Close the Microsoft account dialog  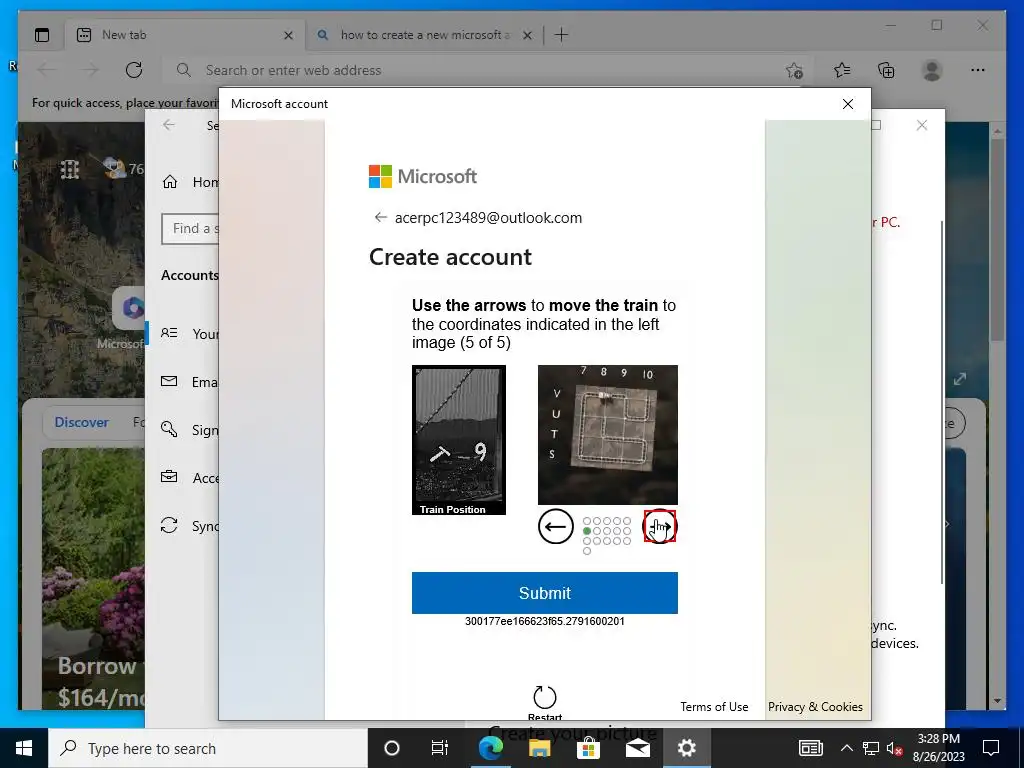848,104
